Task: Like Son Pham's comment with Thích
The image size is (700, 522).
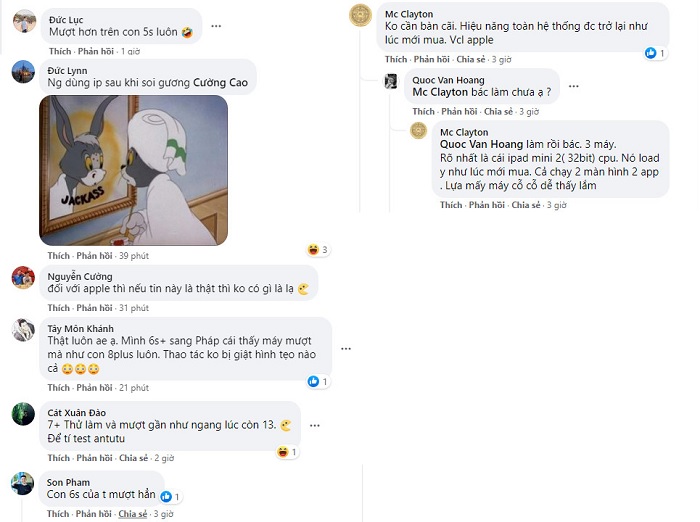Action: pos(59,514)
